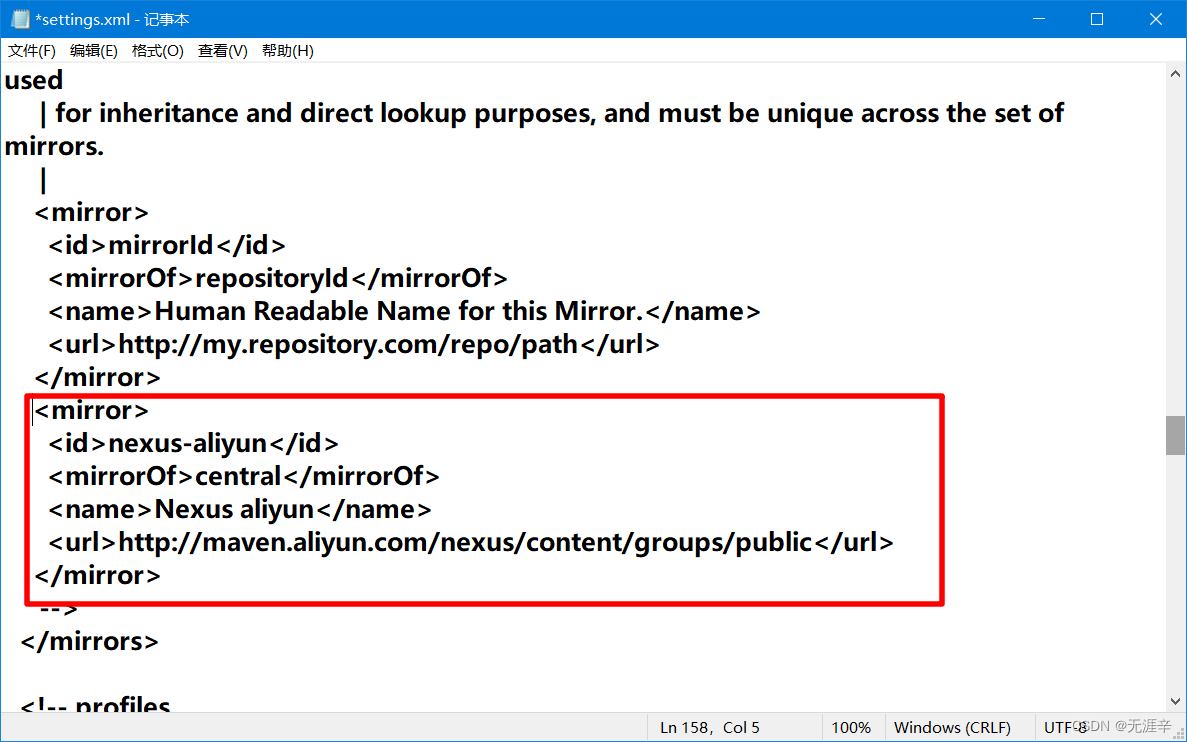Click the scrollbar up arrow

click(x=1176, y=72)
